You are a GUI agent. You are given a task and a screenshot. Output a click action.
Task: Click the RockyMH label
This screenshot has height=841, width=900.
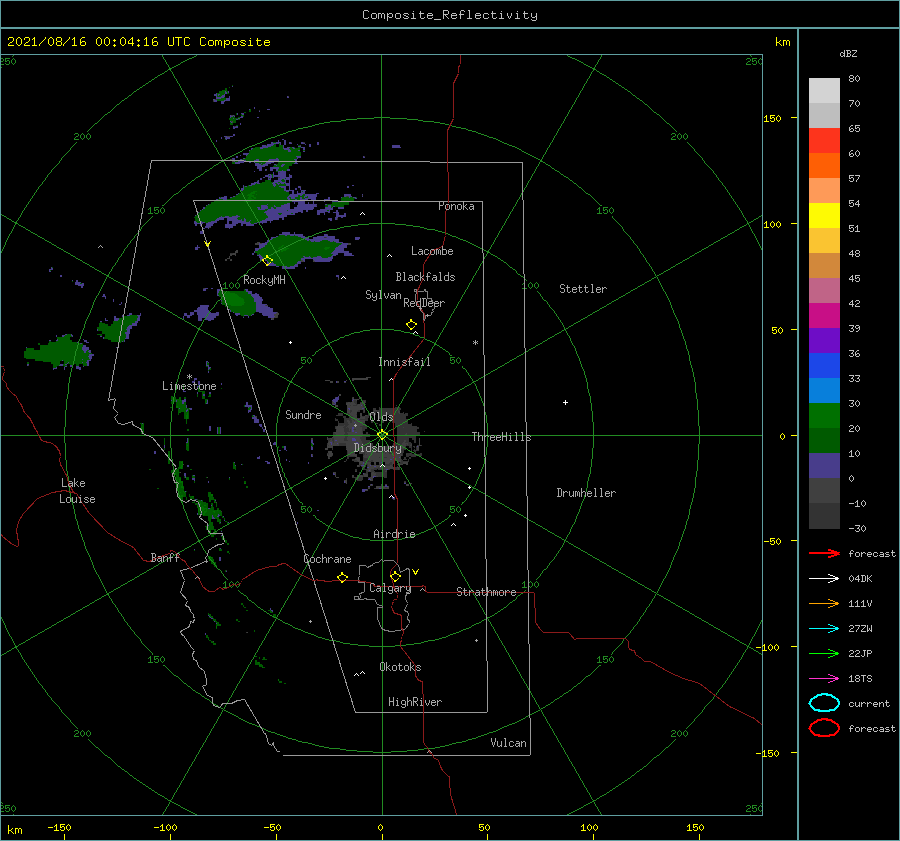click(264, 280)
